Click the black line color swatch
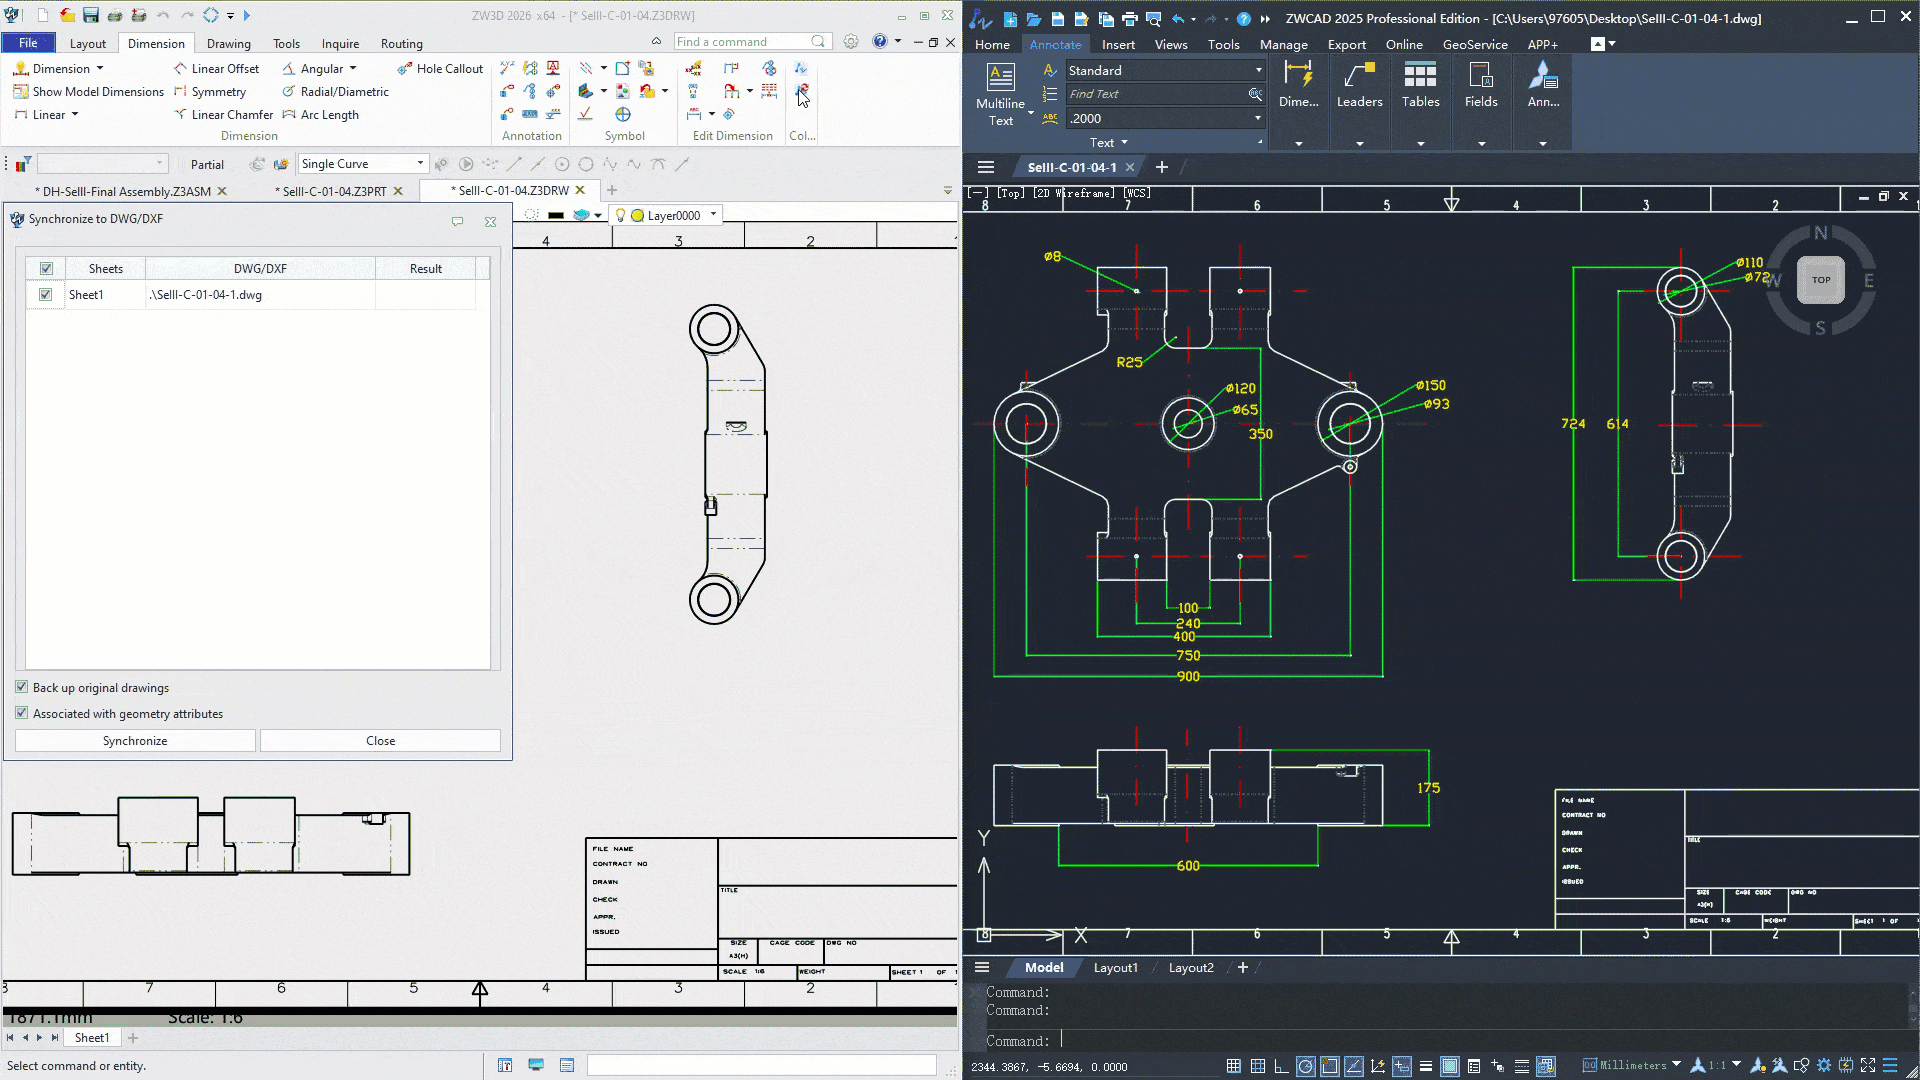This screenshot has height=1080, width=1920. 556,215
